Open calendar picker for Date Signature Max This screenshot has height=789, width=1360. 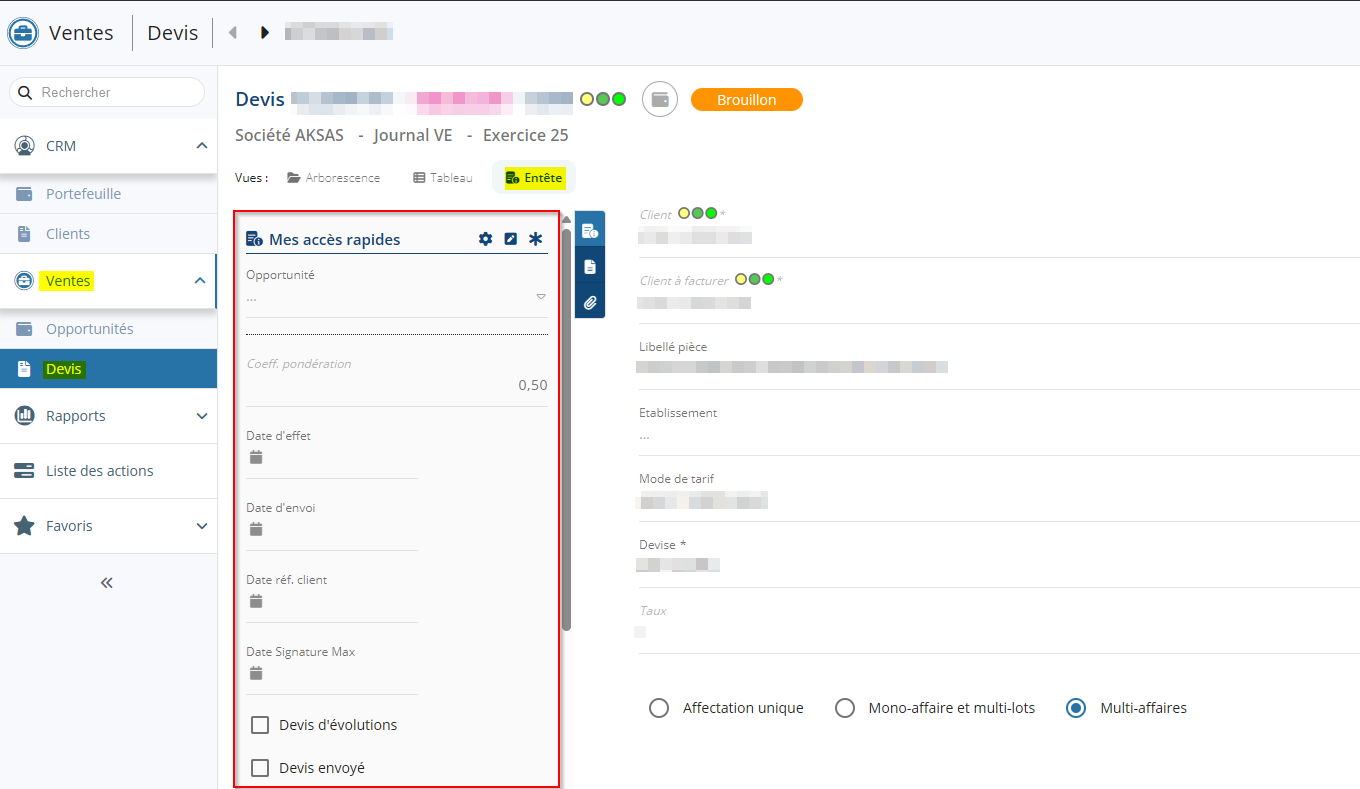click(x=256, y=673)
